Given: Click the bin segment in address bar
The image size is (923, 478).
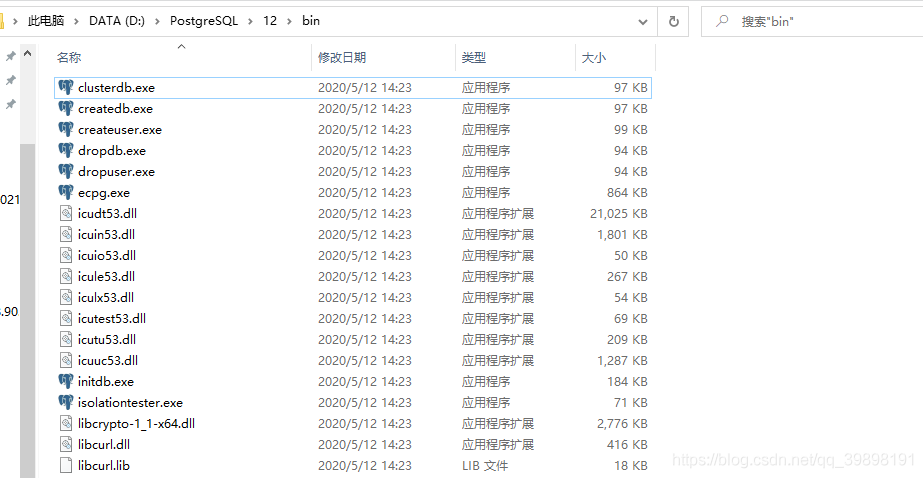Looking at the screenshot, I should (x=310, y=21).
